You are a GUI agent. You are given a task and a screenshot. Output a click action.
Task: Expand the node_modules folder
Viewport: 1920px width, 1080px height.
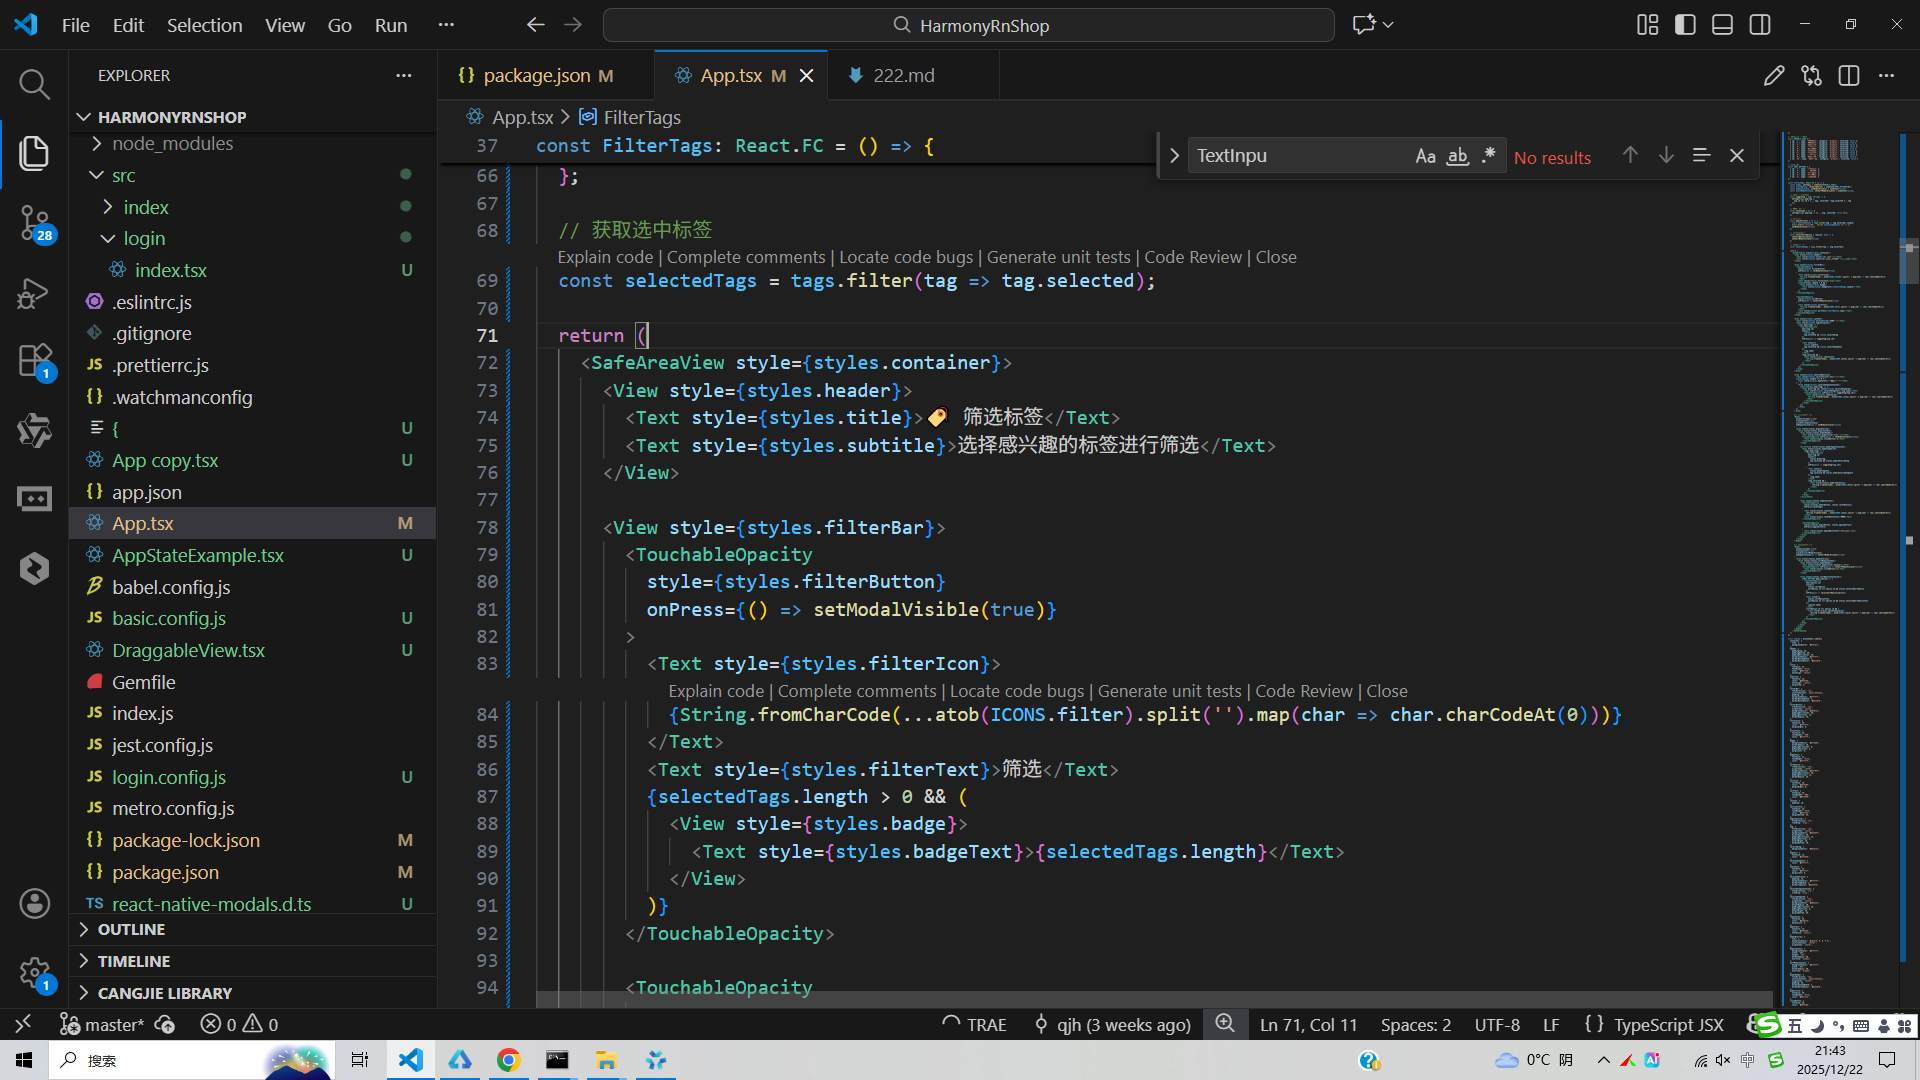coord(172,143)
